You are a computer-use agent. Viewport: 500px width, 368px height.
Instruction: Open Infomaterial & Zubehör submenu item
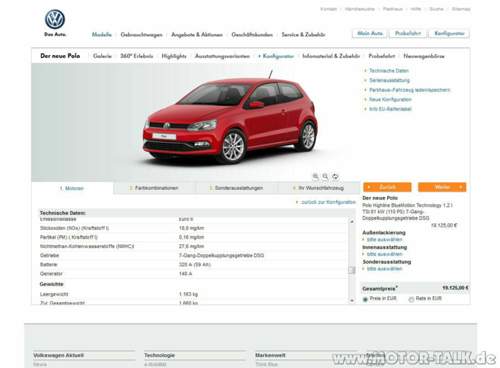[331, 56]
